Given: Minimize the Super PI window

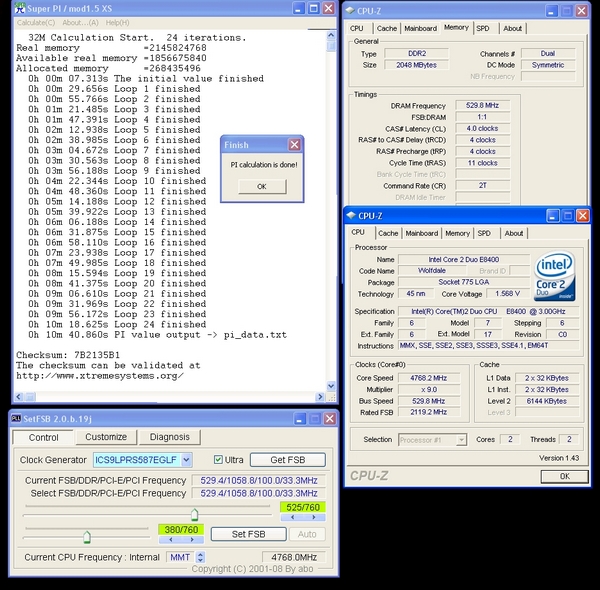Looking at the screenshot, I should pyautogui.click(x=299, y=8).
